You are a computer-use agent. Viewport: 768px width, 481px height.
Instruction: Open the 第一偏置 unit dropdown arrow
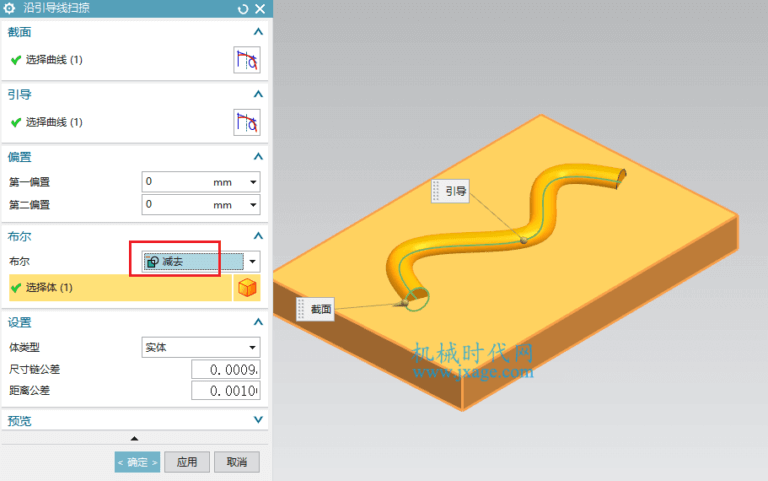click(253, 182)
